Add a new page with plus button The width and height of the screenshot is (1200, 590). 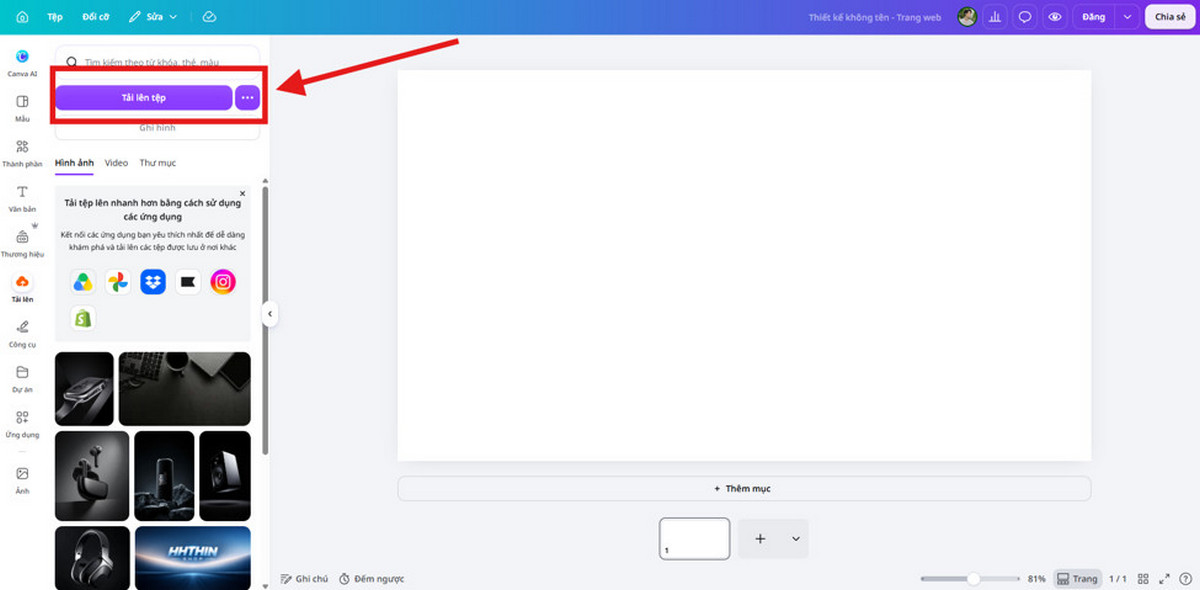(760, 538)
